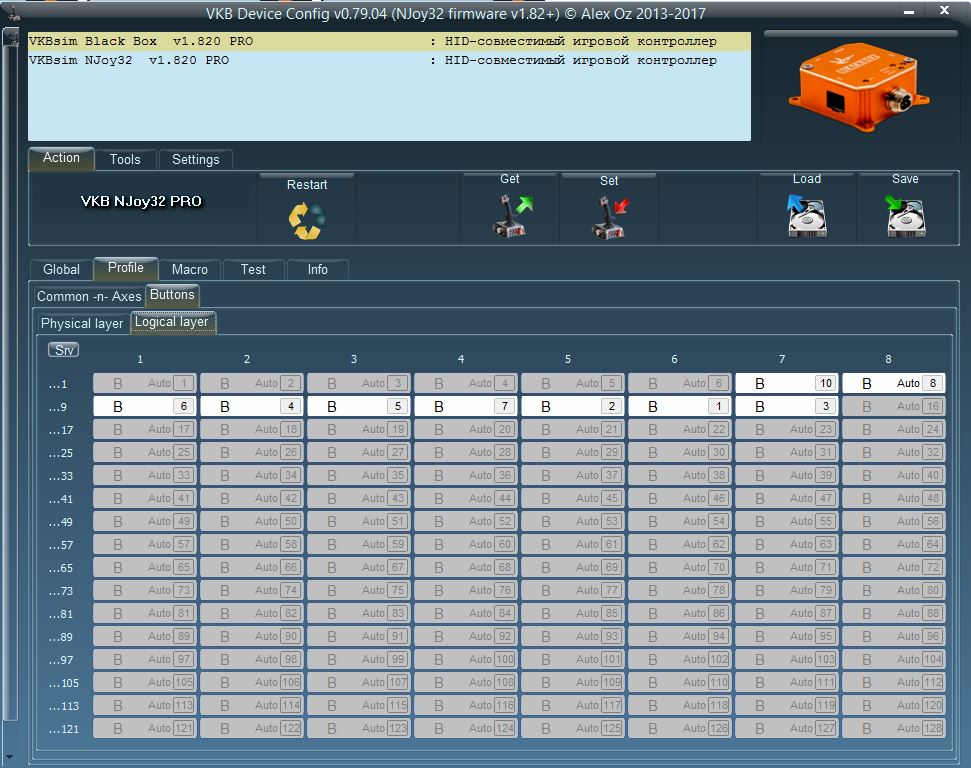The image size is (971, 768).
Task: Click Auto button cell 65
Action: (x=145, y=567)
